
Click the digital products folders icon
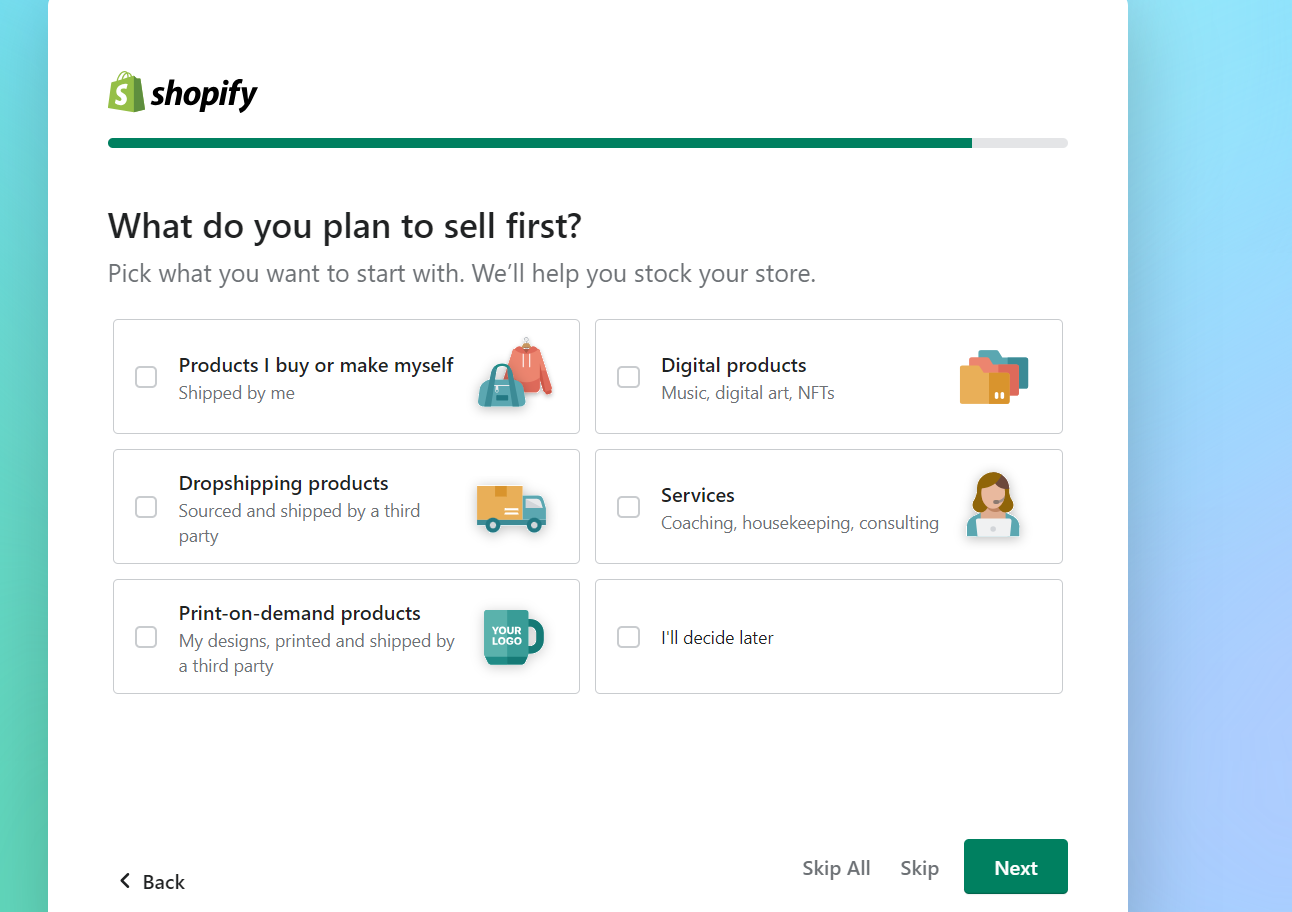[x=994, y=377]
